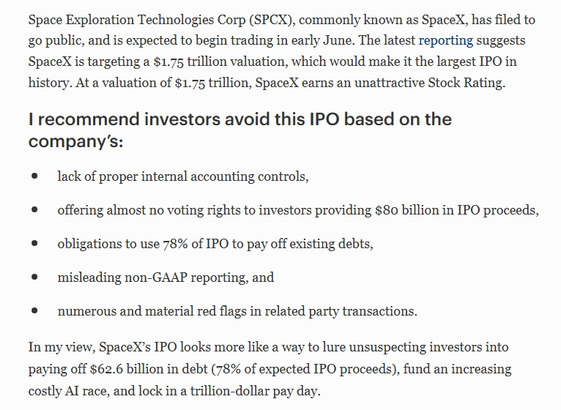Open the blue "reporting" hyperlink
This screenshot has width=561, height=410.
446,40
